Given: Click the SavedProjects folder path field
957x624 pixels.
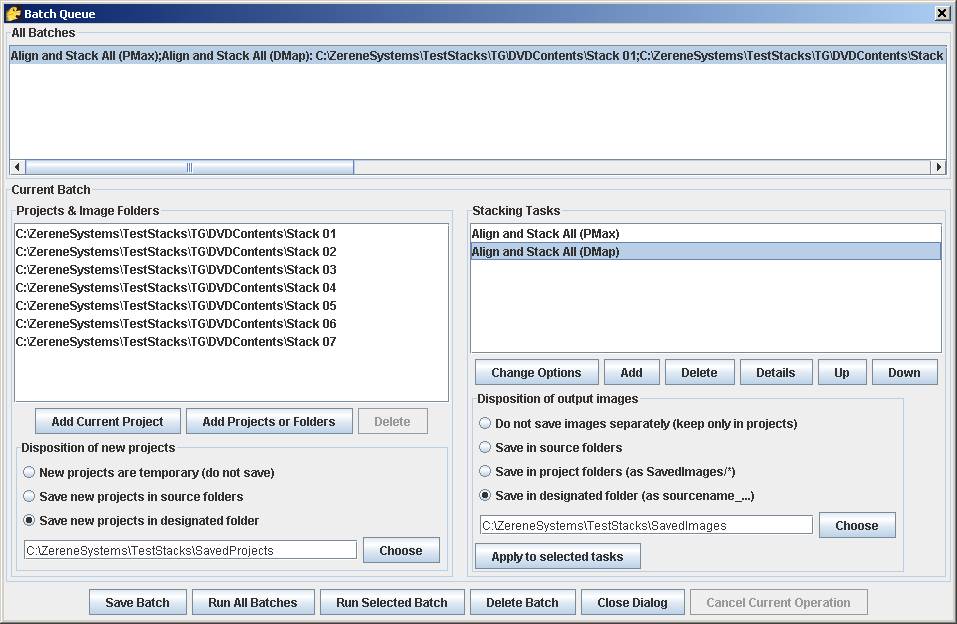Looking at the screenshot, I should pyautogui.click(x=190, y=550).
